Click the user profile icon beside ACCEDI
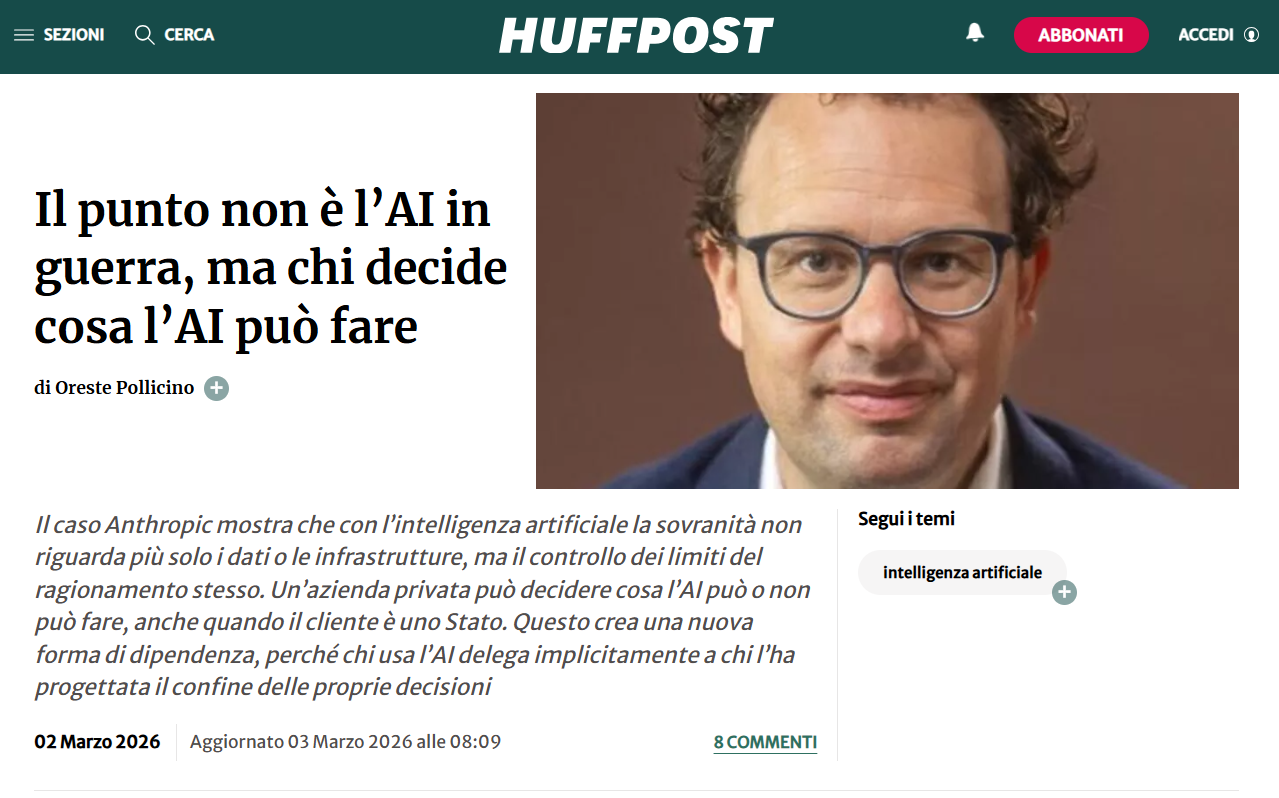 click(x=1251, y=35)
